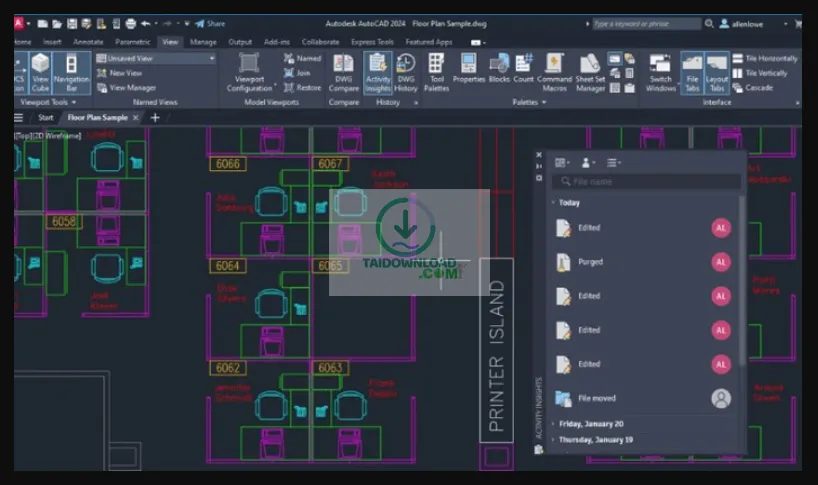Close the Floor Plan Sample tab
Image resolution: width=818 pixels, height=485 pixels.
coord(136,117)
